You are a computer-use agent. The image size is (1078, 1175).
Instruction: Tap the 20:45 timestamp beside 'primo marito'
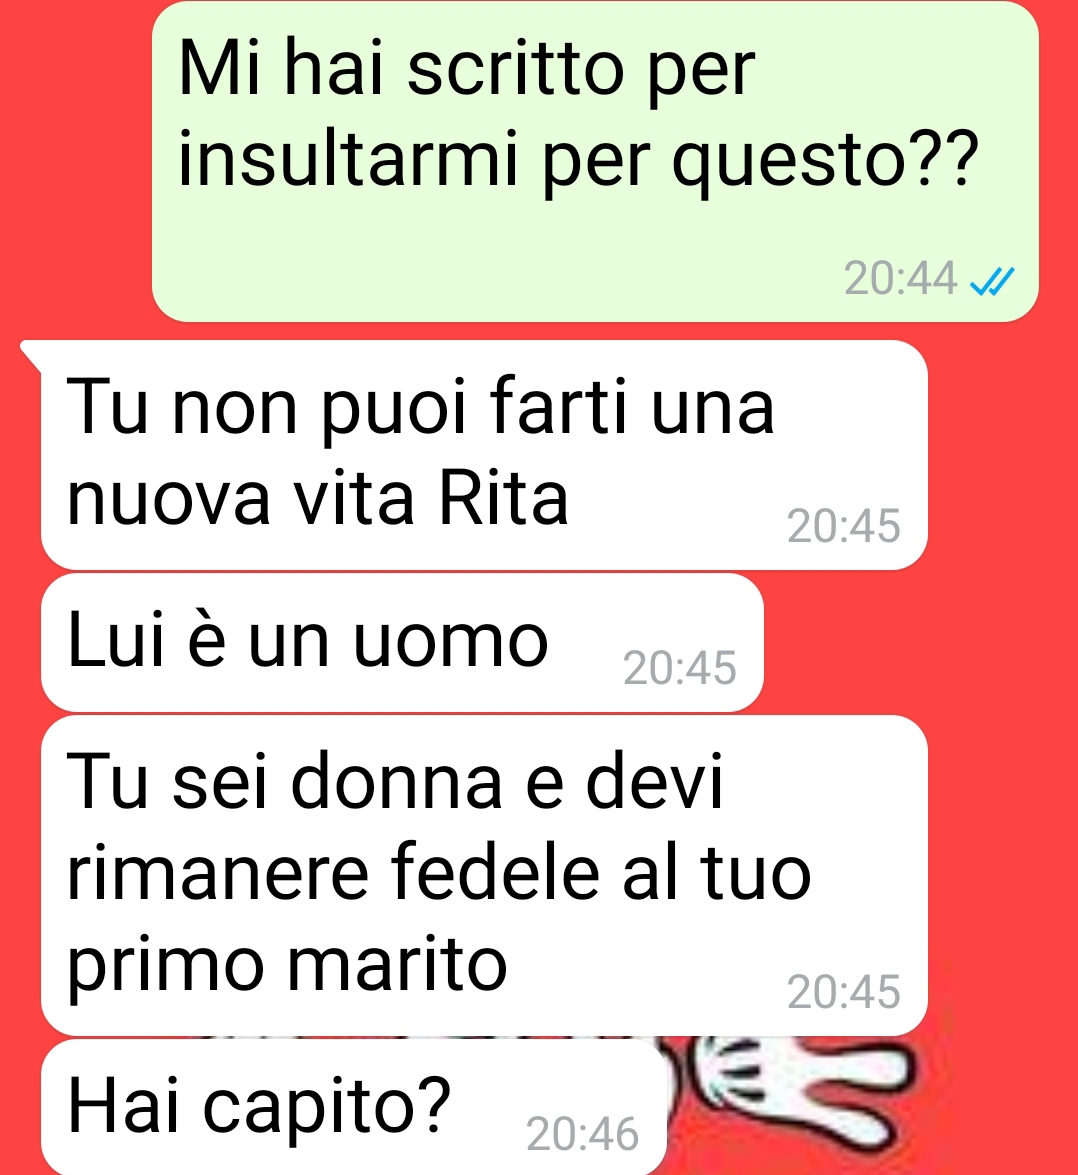pyautogui.click(x=844, y=991)
